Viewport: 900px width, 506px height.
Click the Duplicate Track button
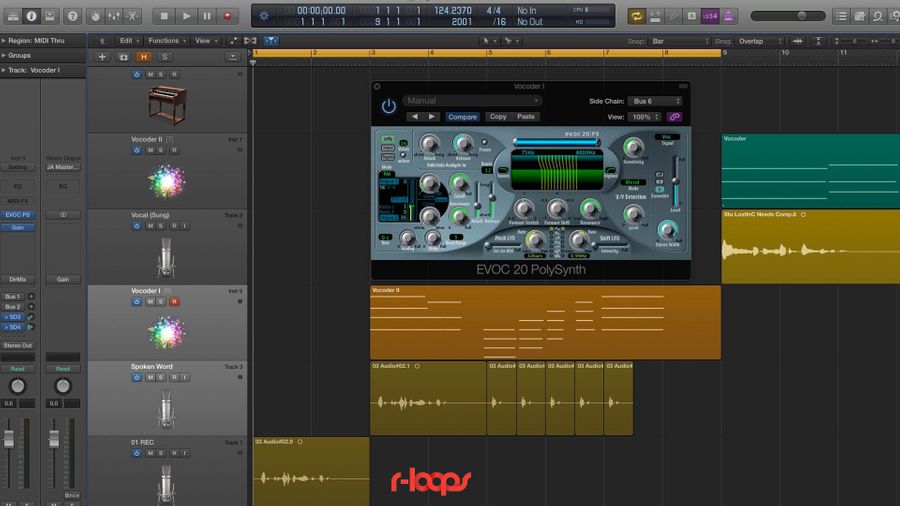tap(123, 57)
